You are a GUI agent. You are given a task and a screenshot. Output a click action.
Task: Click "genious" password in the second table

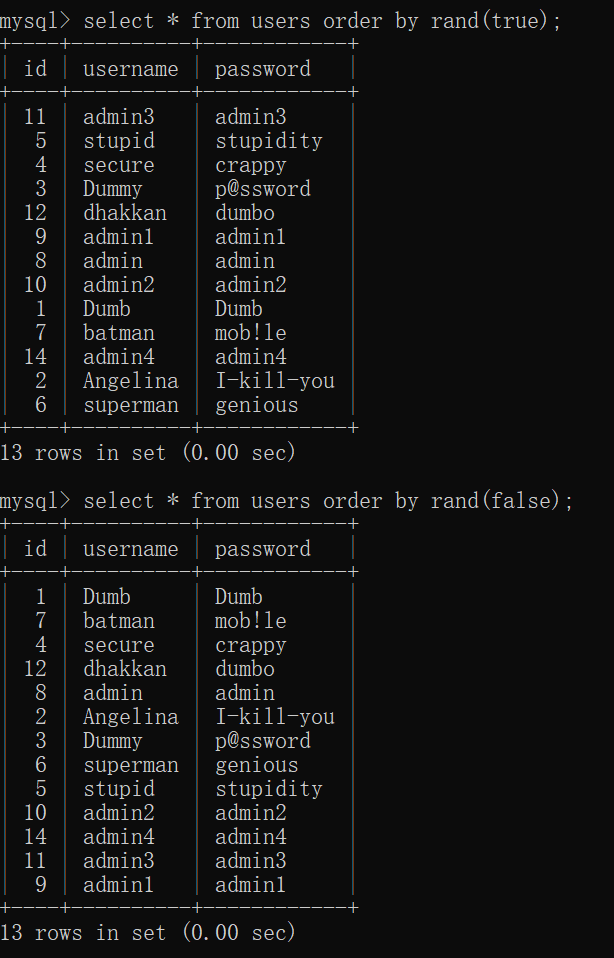[257, 765]
